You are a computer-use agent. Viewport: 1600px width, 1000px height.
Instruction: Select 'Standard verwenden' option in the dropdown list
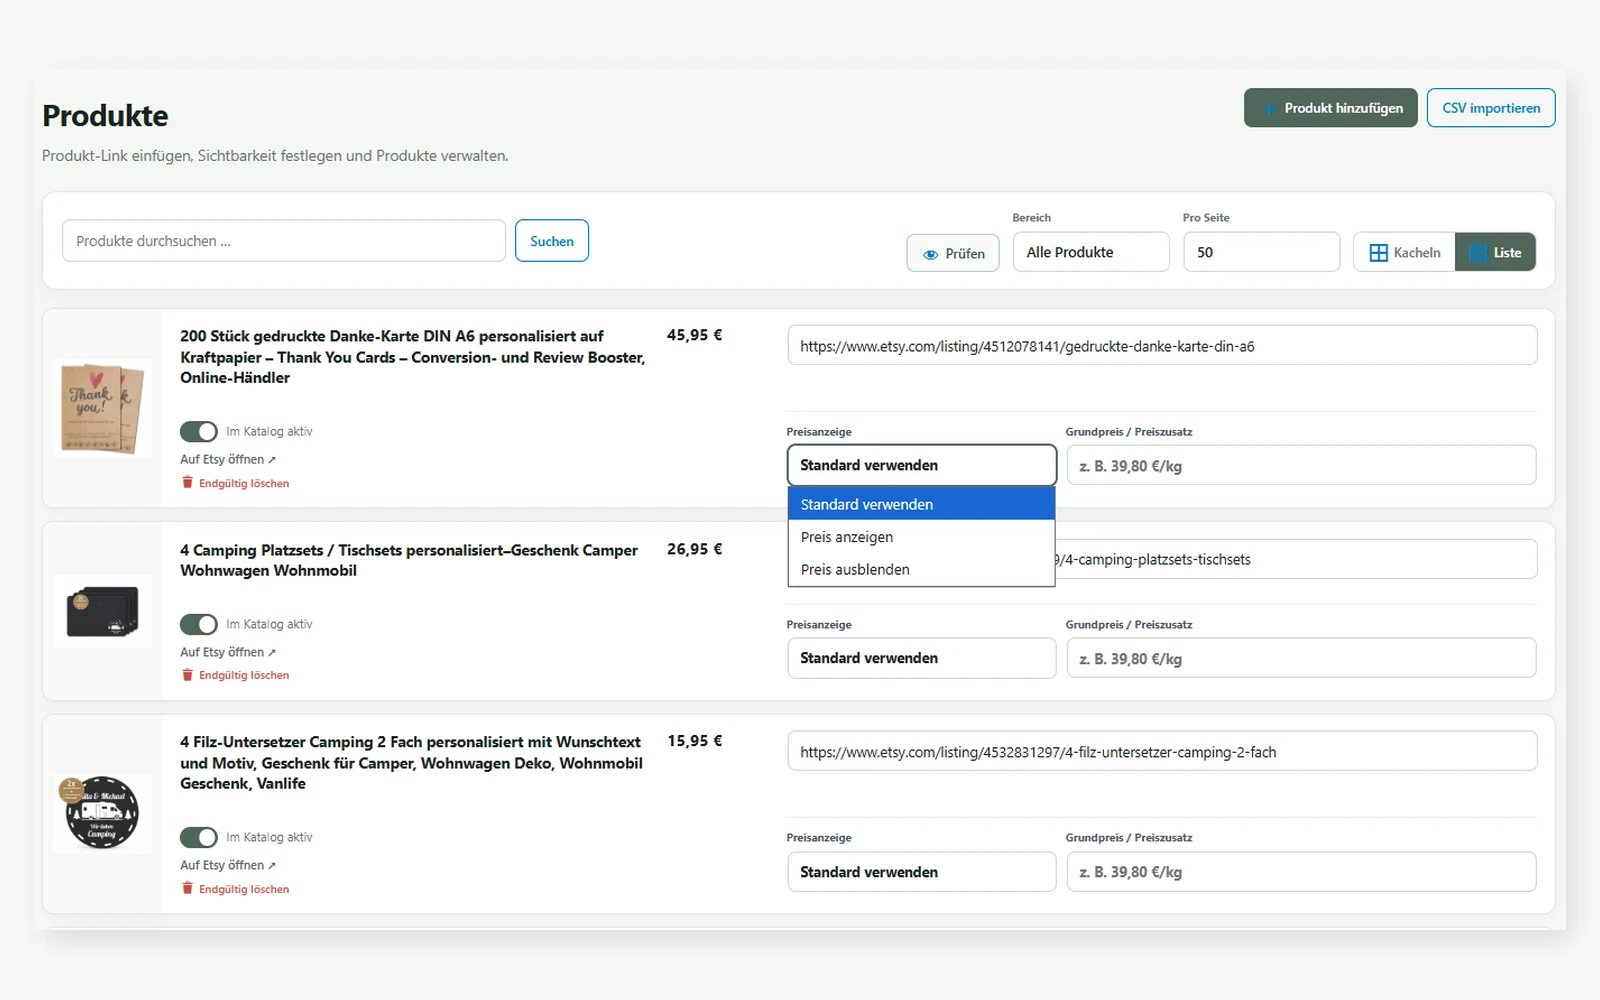pyautogui.click(x=922, y=504)
